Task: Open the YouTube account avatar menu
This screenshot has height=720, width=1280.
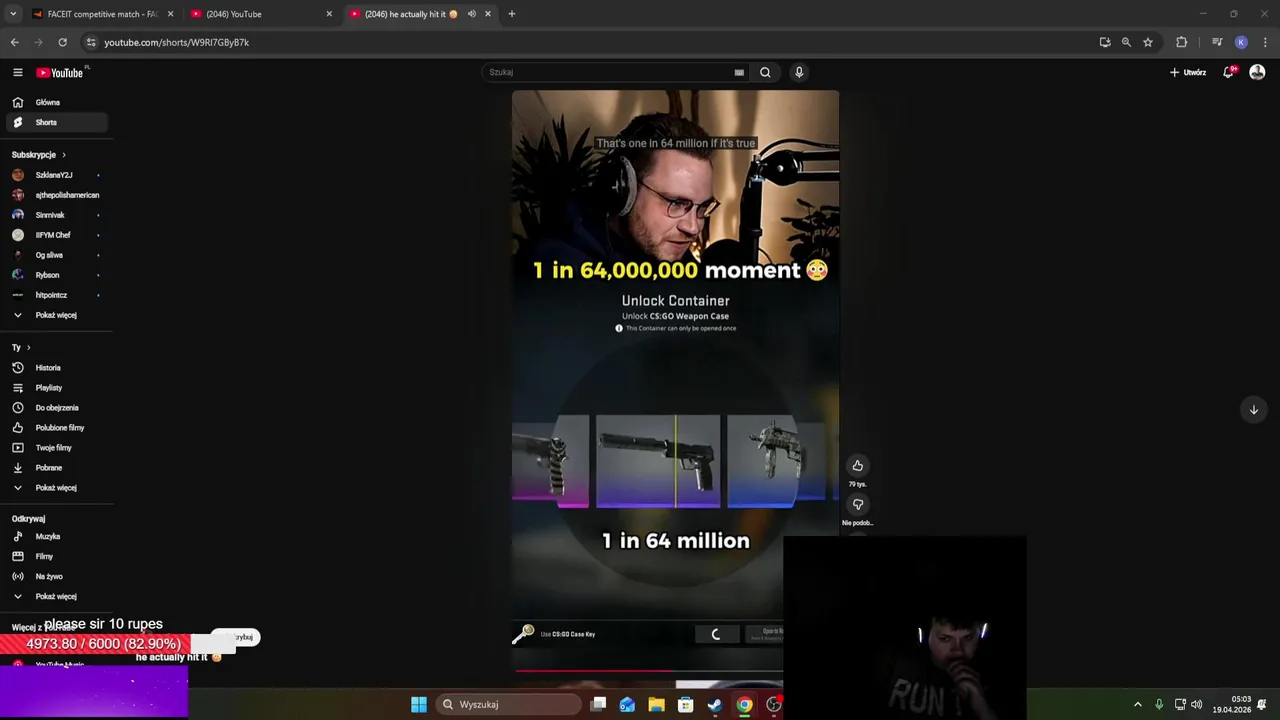Action: 1257,72
